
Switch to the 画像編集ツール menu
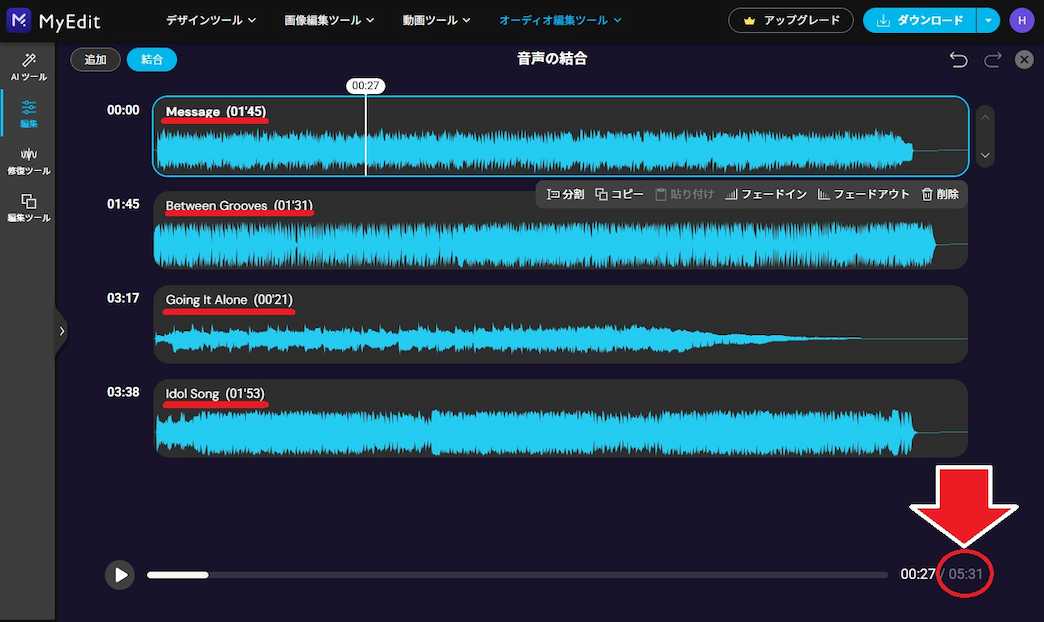(x=328, y=19)
